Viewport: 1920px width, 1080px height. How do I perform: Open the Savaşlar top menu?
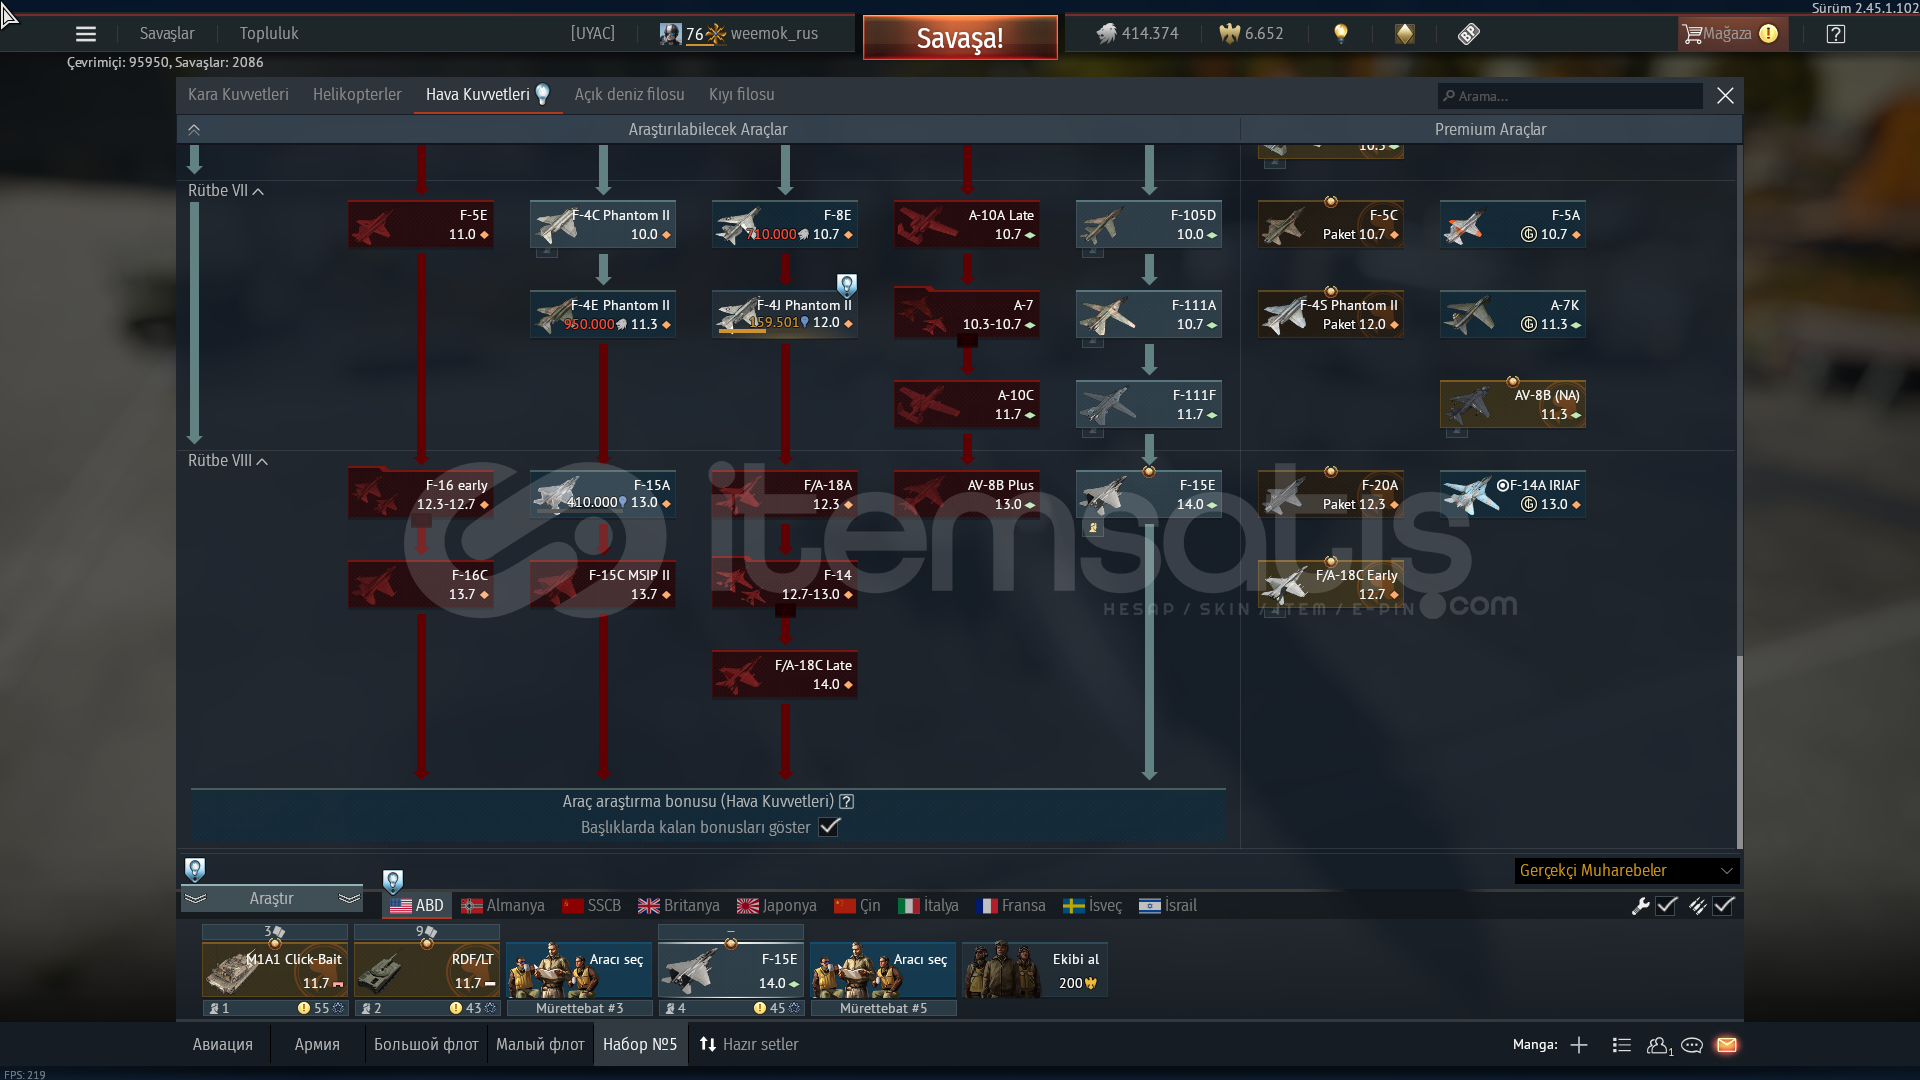[x=167, y=33]
